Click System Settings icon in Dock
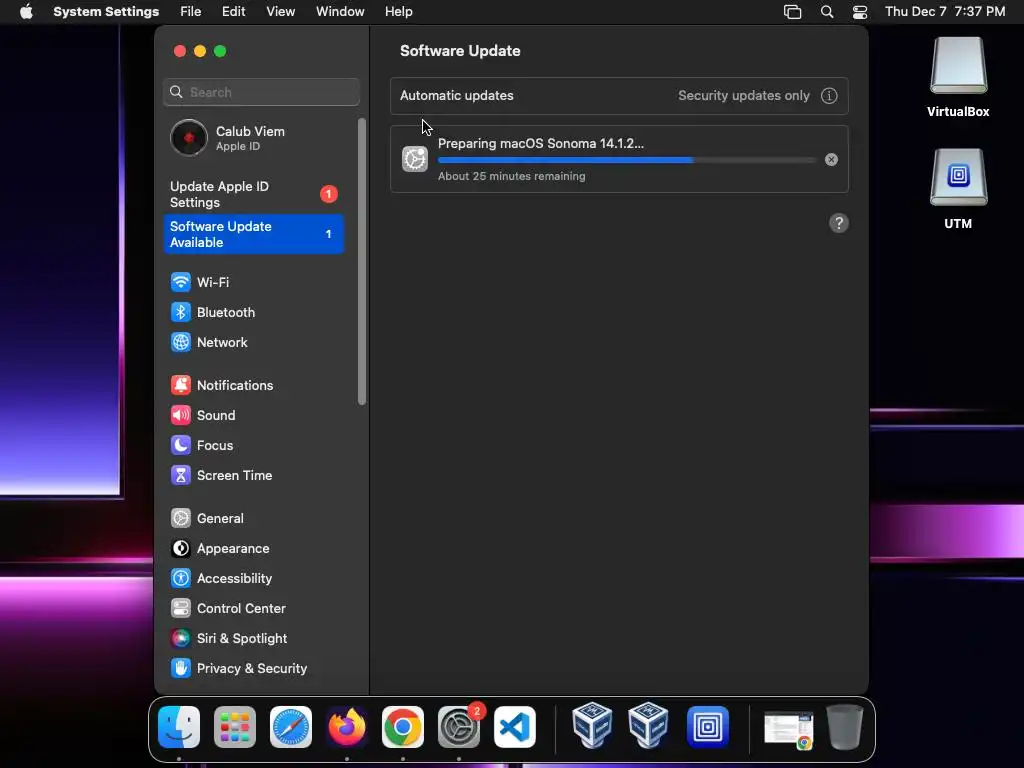The width and height of the screenshot is (1024, 768). (459, 727)
